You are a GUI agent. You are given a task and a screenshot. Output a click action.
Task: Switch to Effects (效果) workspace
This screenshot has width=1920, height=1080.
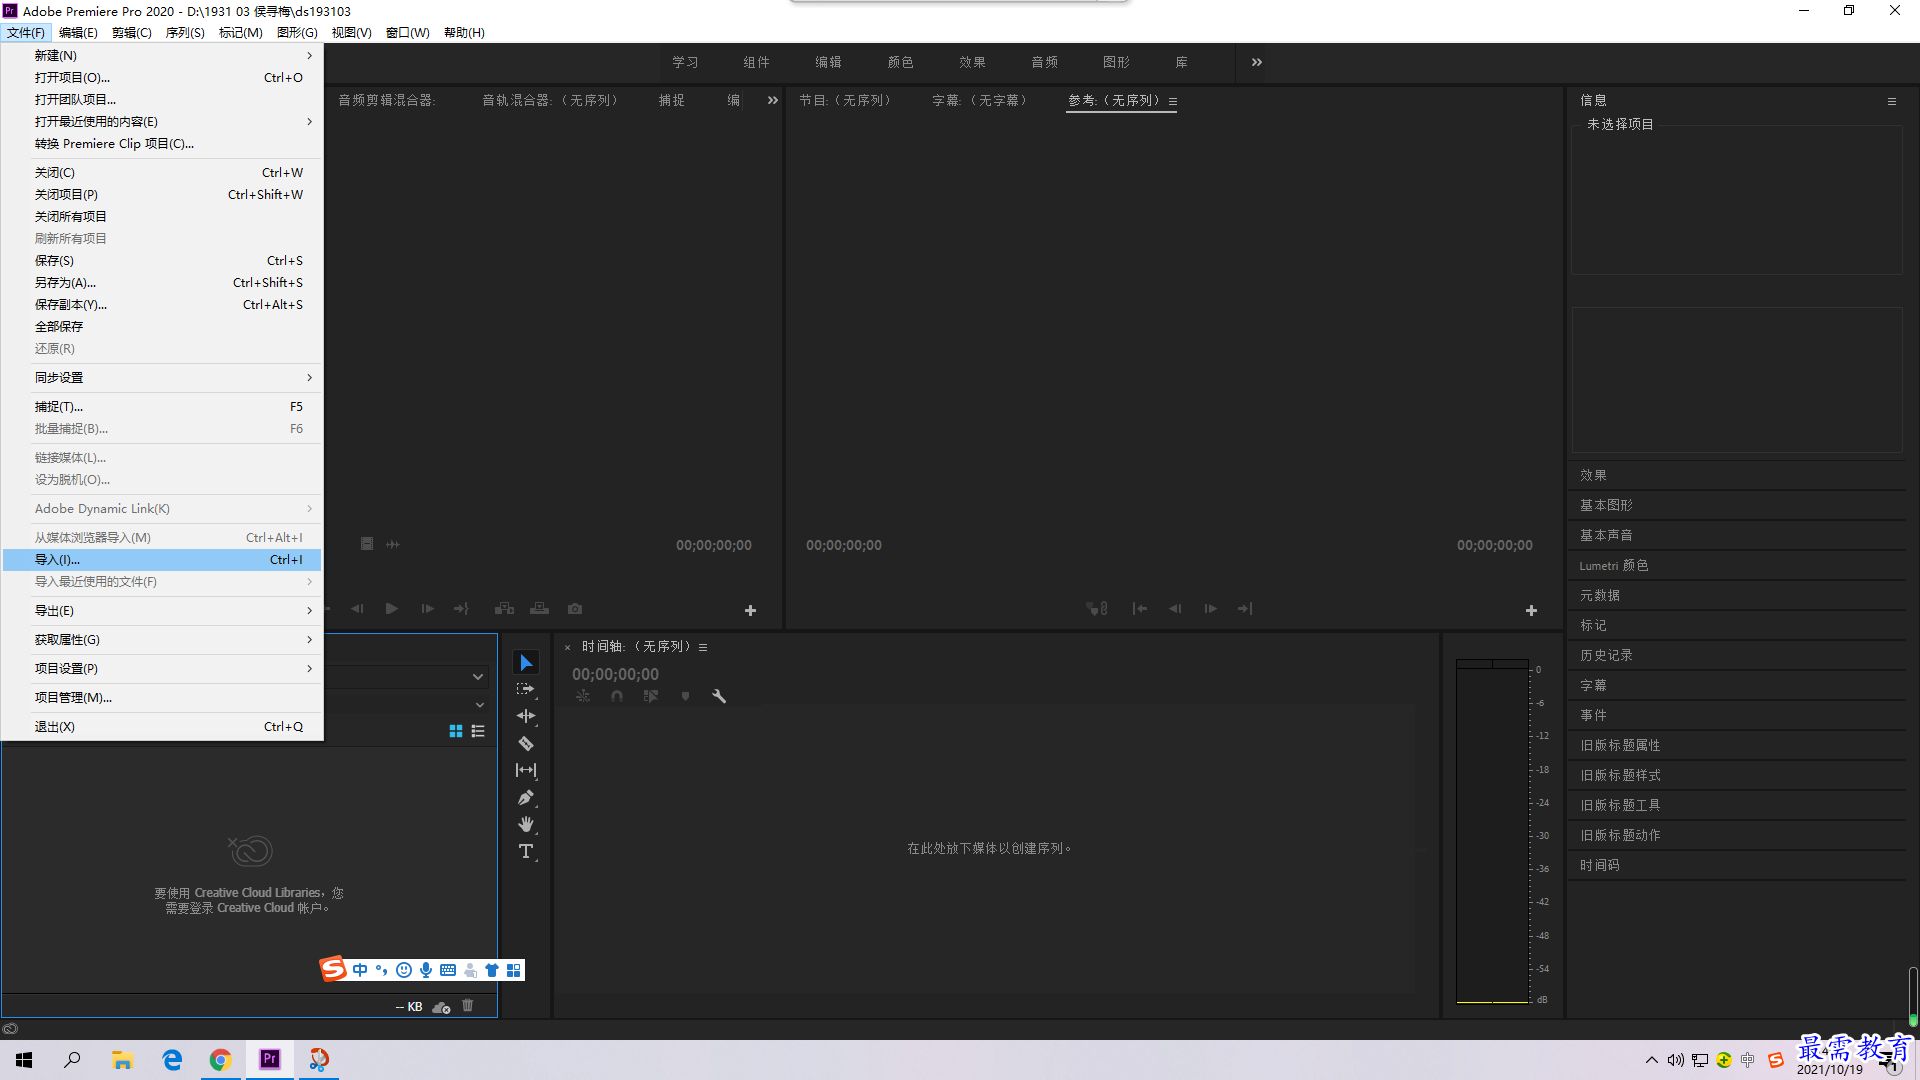coord(972,62)
